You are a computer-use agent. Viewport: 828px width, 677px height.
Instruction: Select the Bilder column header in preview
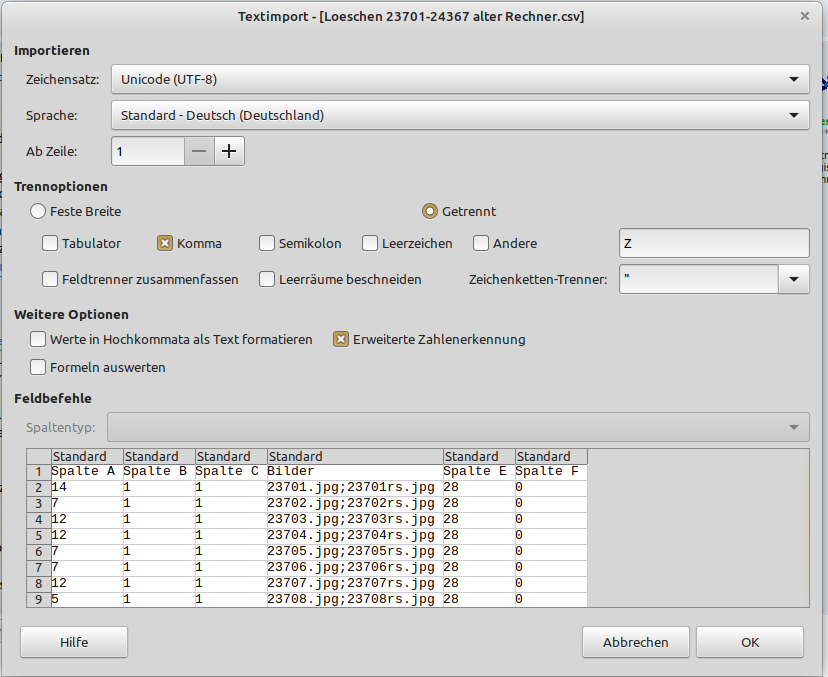355,457
